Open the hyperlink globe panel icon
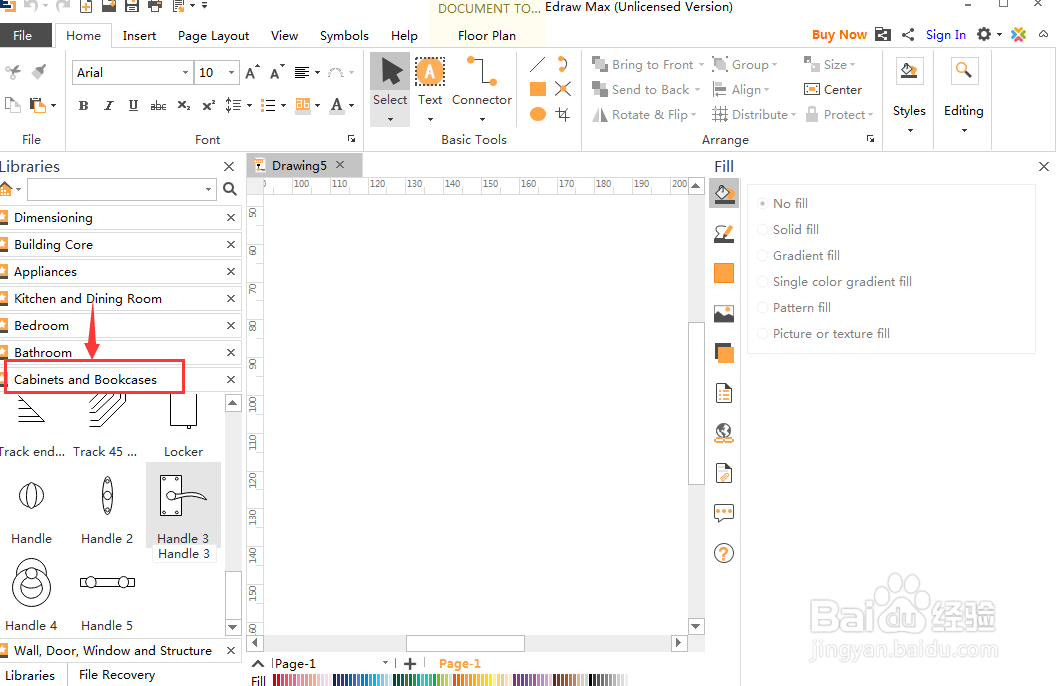Image resolution: width=1056 pixels, height=686 pixels. (x=724, y=433)
